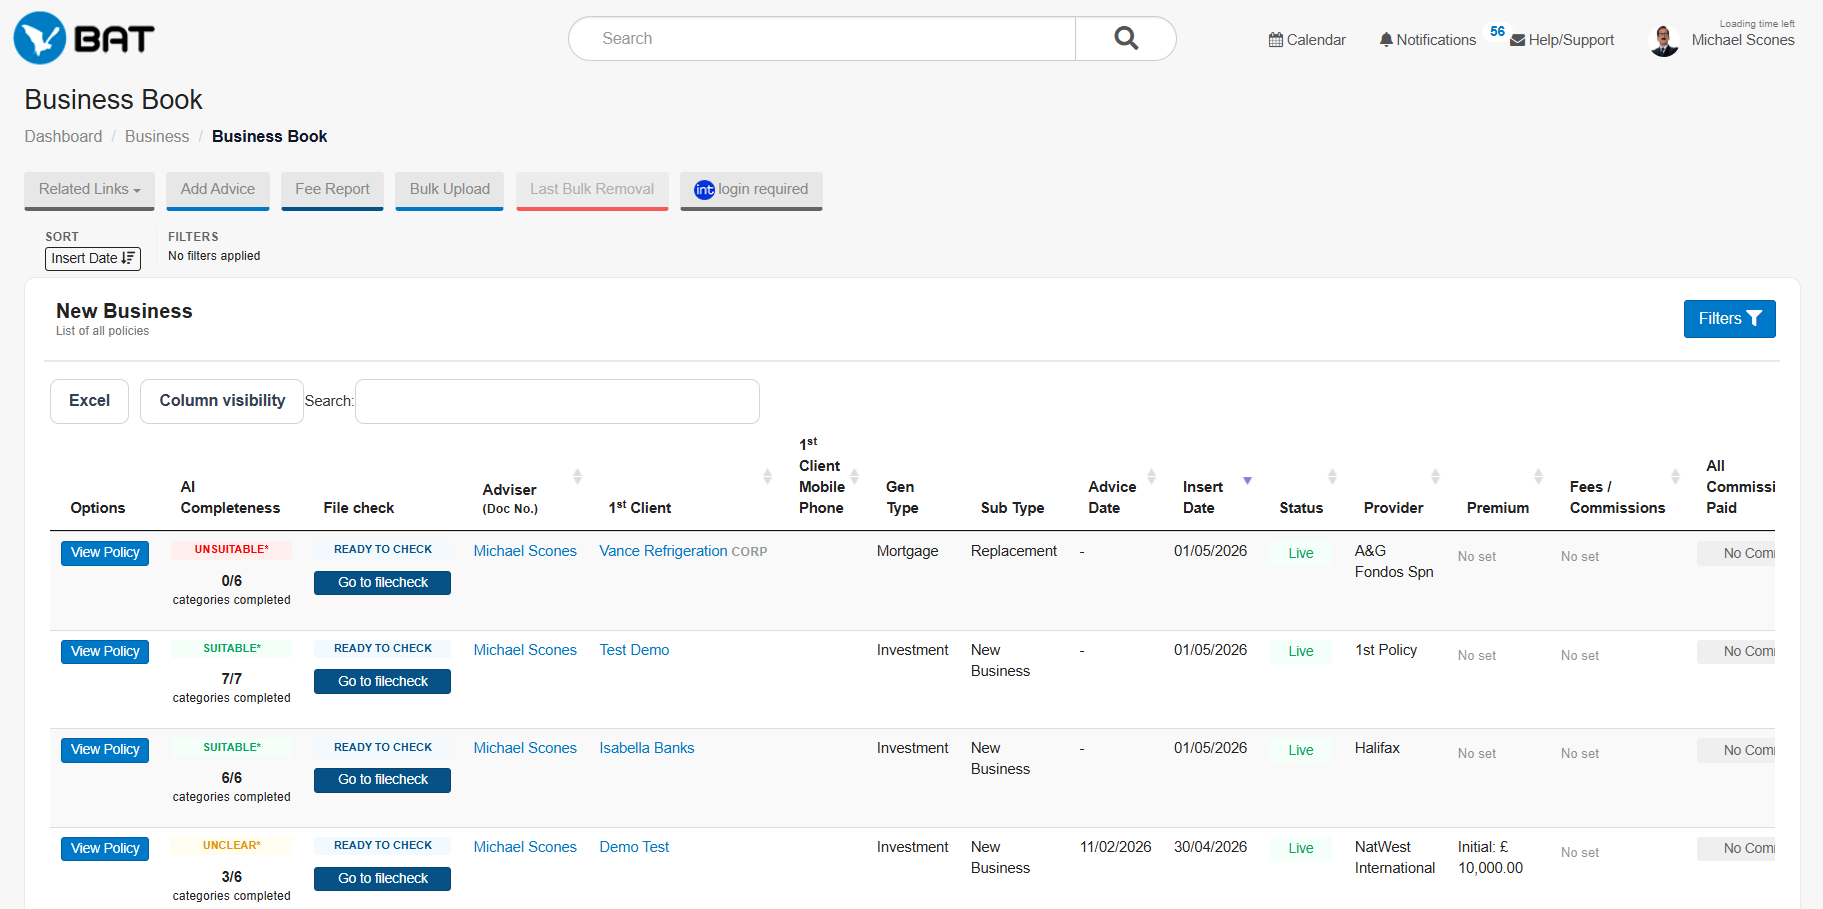
Task: Click No Comm button in Vance row
Action: [1736, 554]
